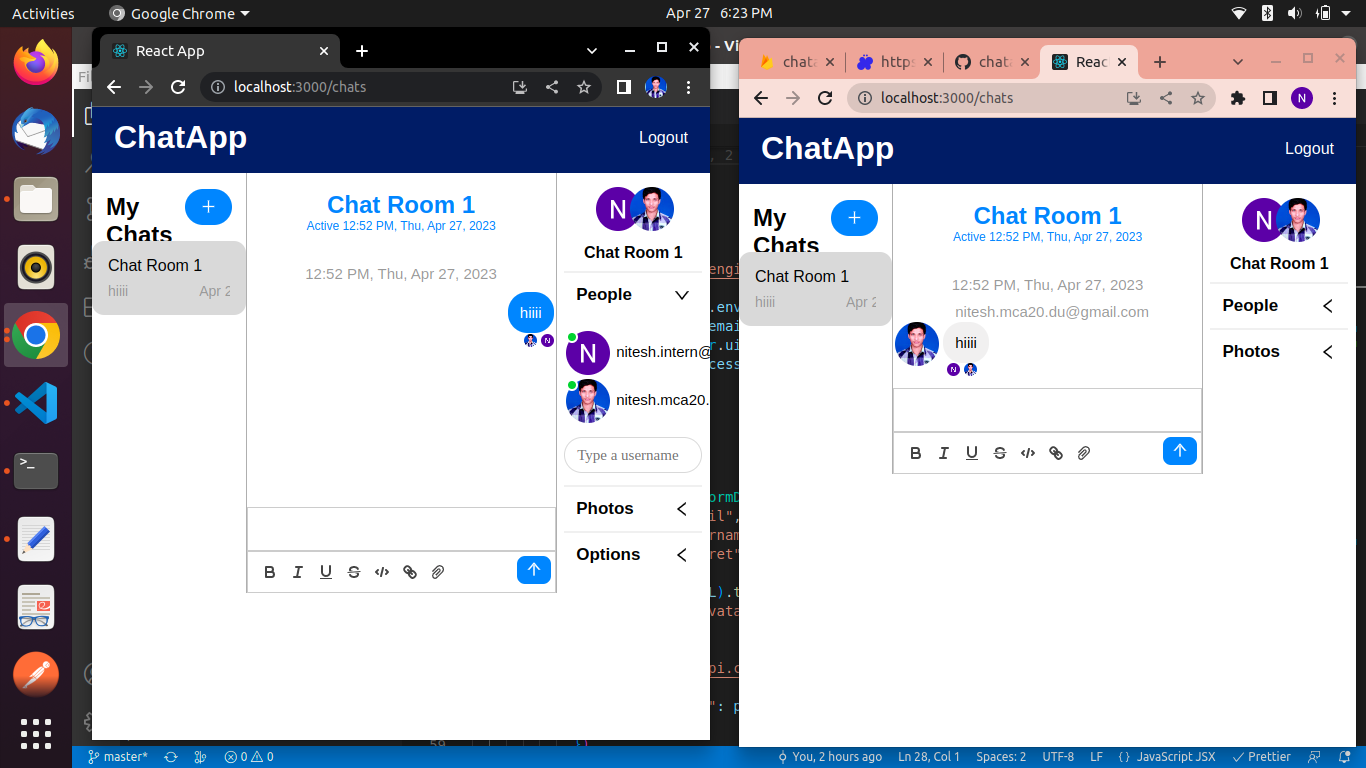This screenshot has height=768, width=1366.
Task: Click Italic icon in right window editor
Action: click(943, 453)
